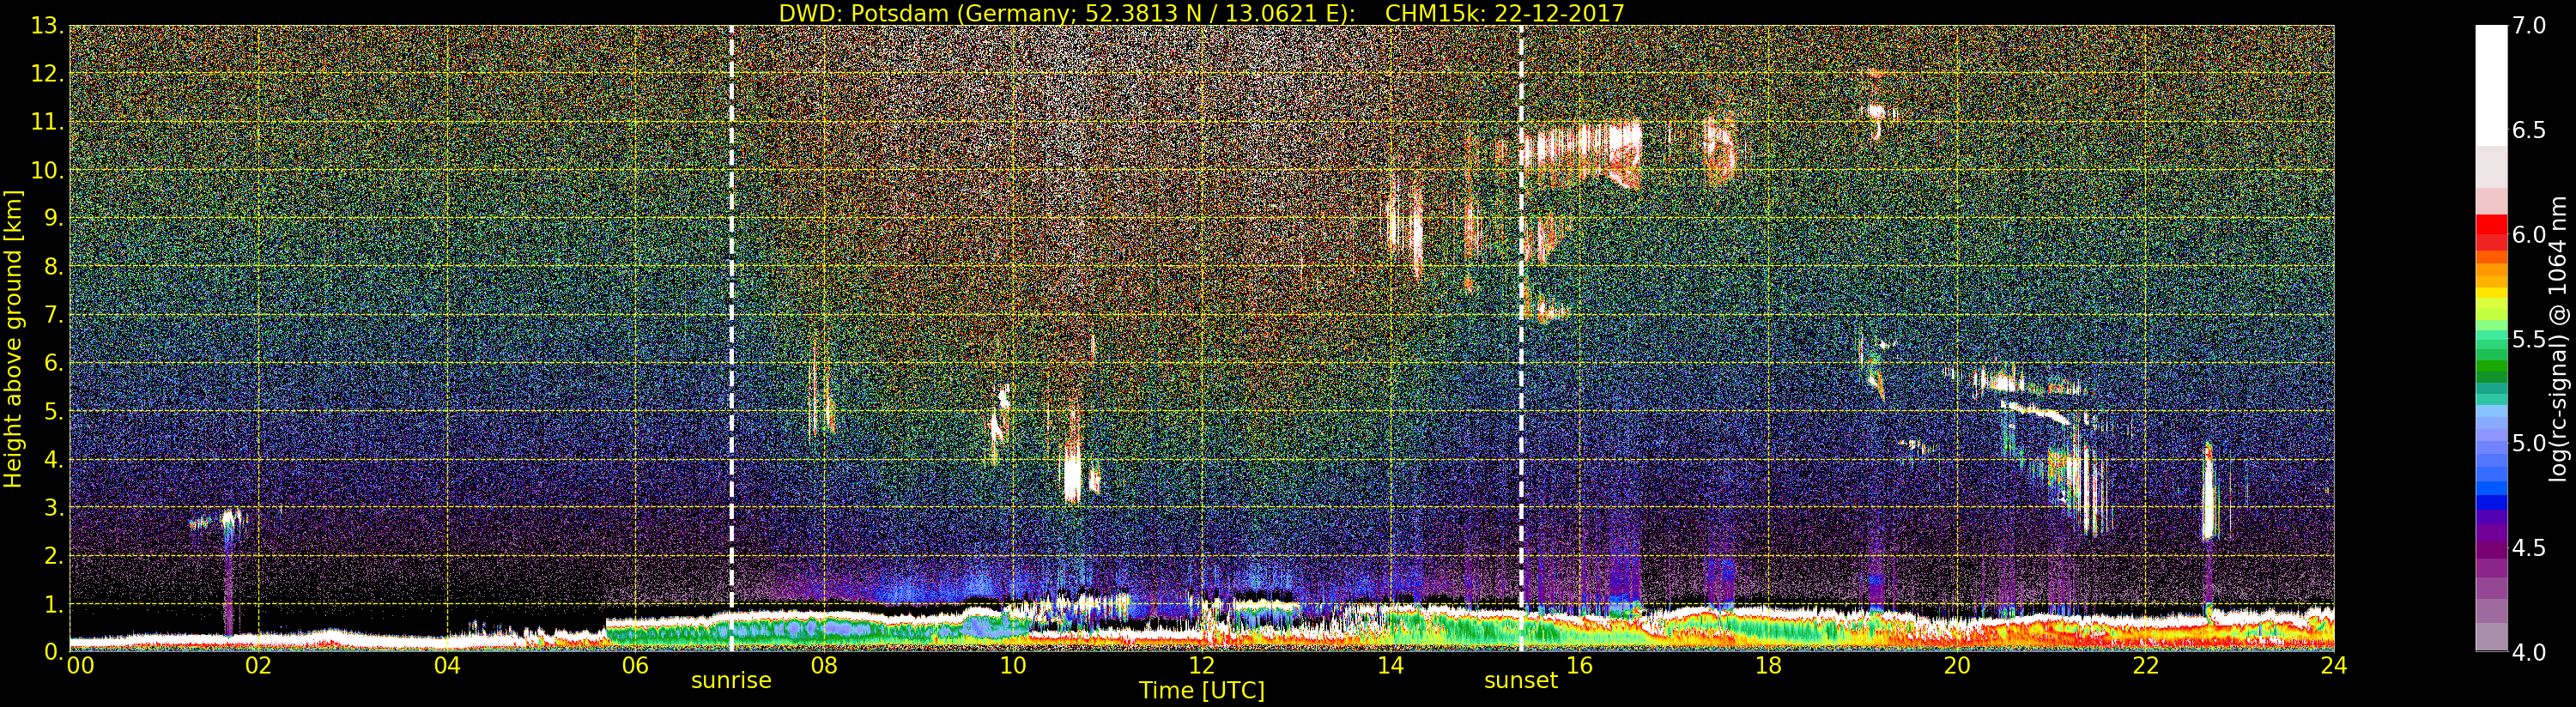Click the 'Time [UTC]' axis label
This screenshot has height=707, width=2576.
1202,691
